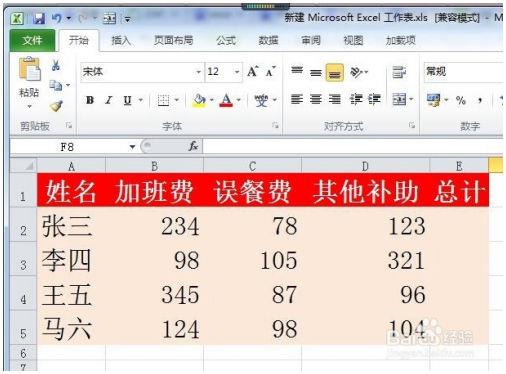Expand the Name Box dropdown arrow
This screenshot has width=506, height=374.
tap(132, 147)
